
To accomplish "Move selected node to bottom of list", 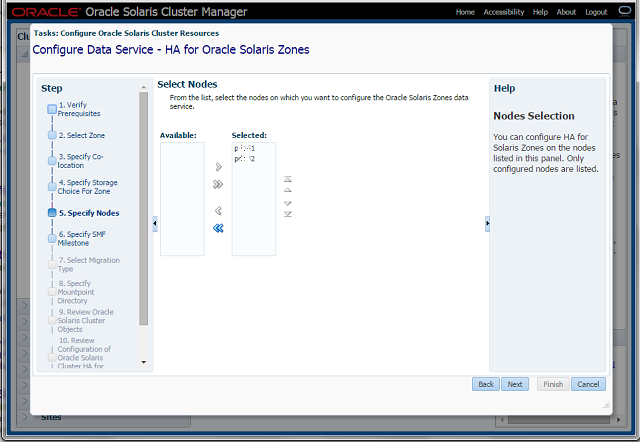I will (288, 214).
